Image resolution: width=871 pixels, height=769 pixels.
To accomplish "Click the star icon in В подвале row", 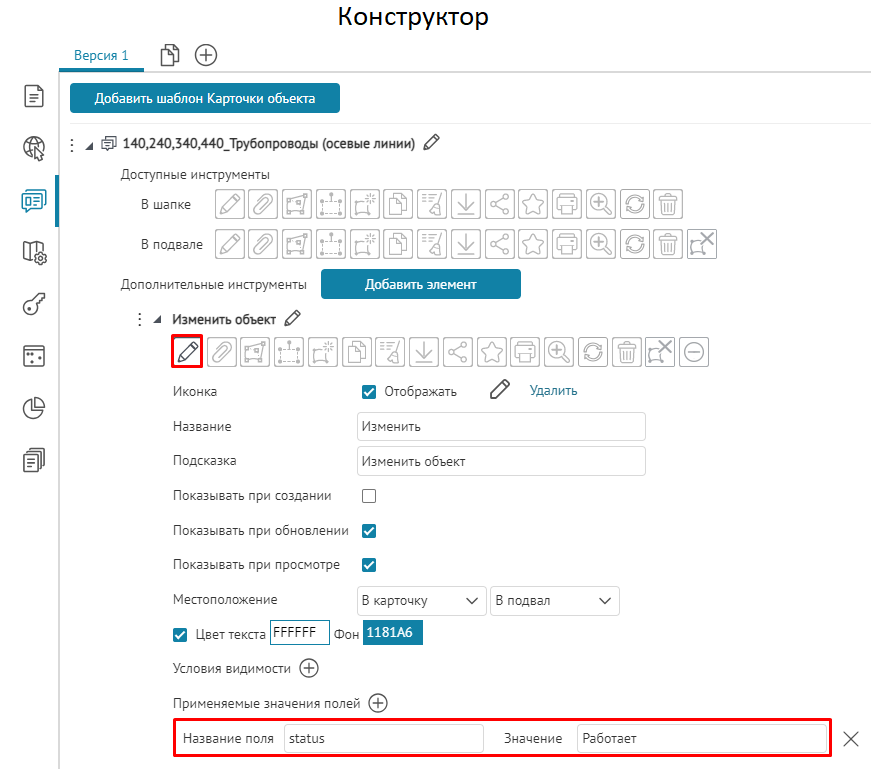I will (533, 243).
